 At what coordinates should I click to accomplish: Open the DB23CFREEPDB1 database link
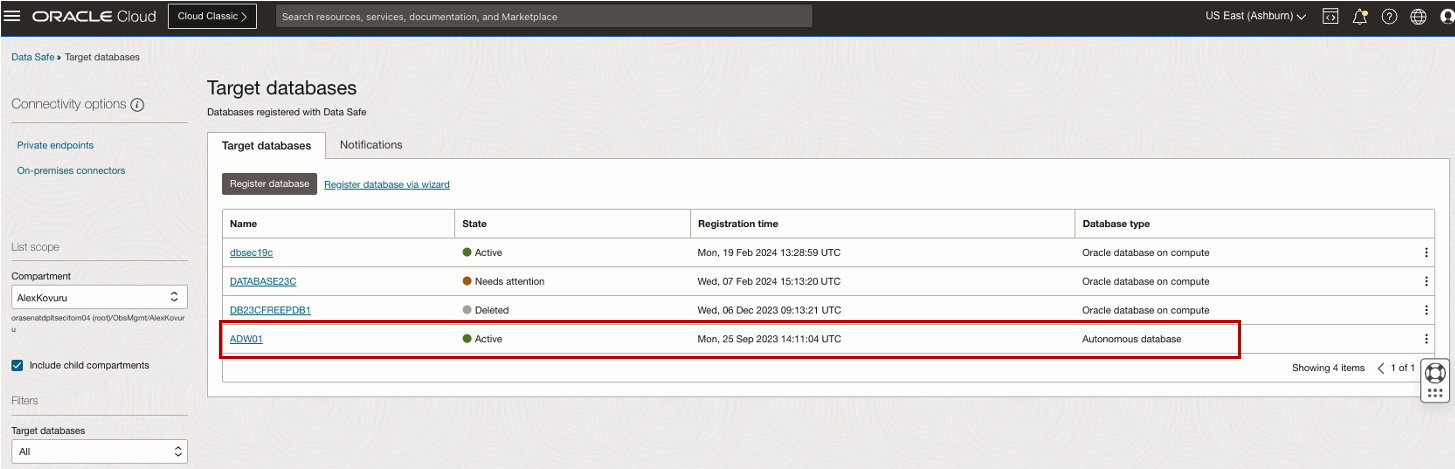270,310
